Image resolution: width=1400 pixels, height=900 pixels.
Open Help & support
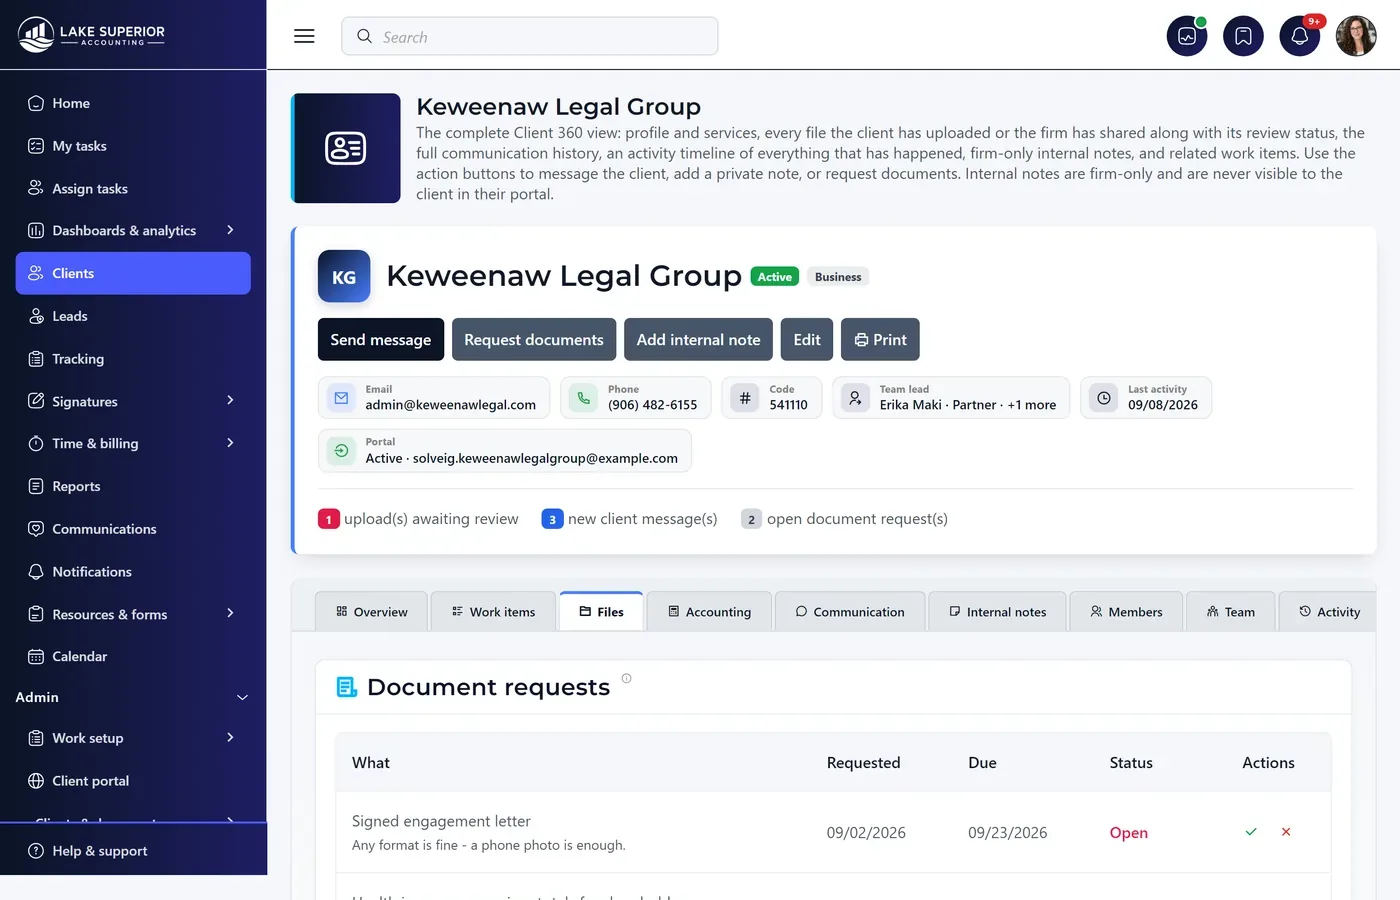point(133,851)
